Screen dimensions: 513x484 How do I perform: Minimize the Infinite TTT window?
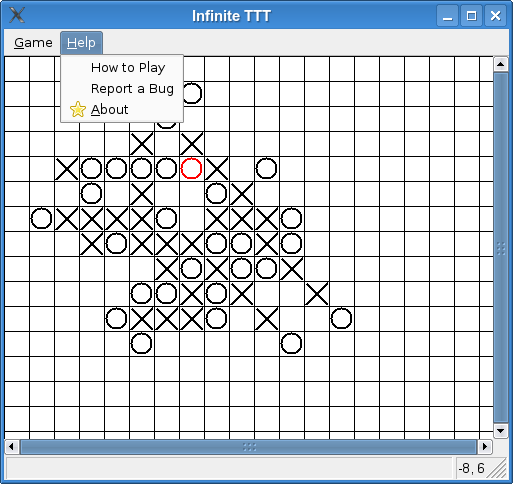click(x=447, y=16)
